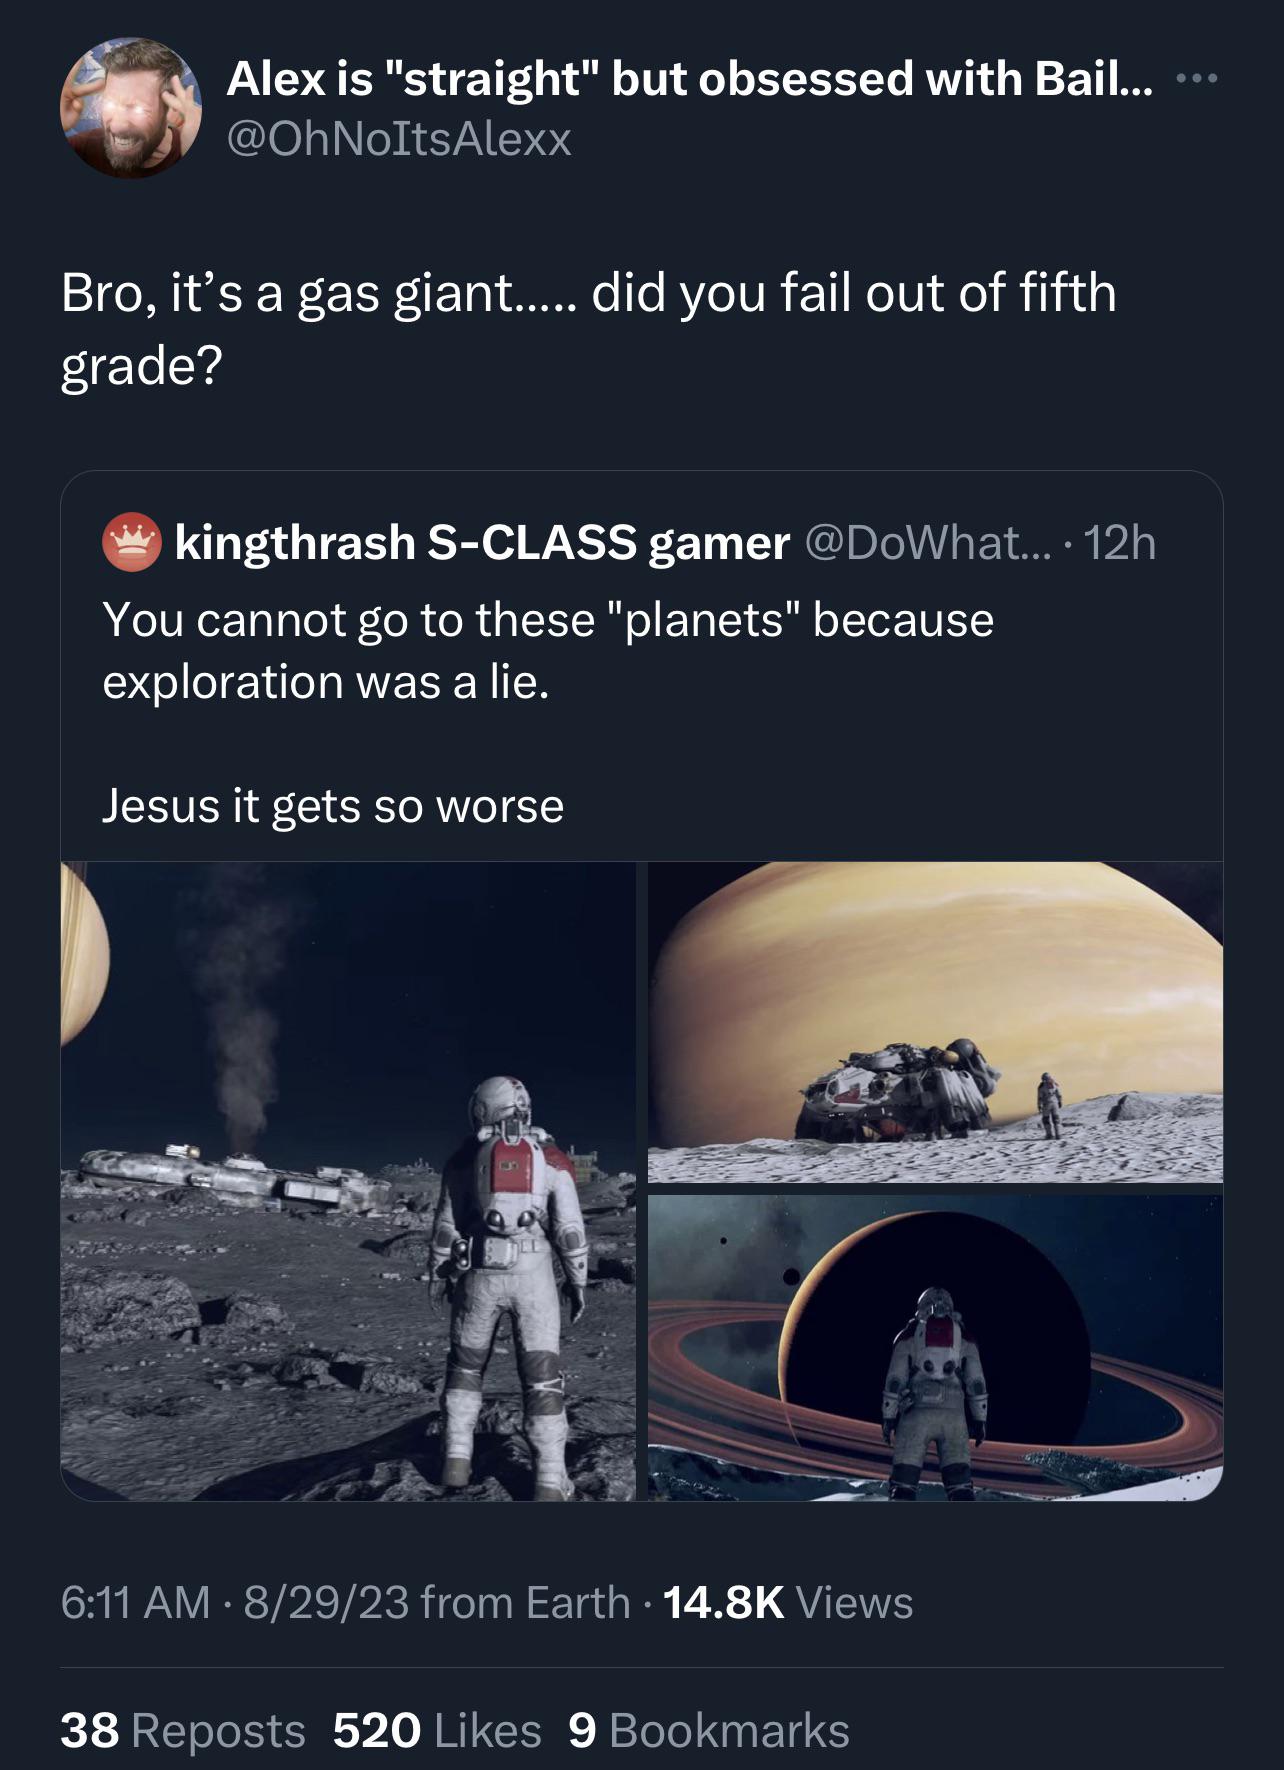Show the 14.8K Views analytics
1284x1770 pixels.
[788, 1602]
